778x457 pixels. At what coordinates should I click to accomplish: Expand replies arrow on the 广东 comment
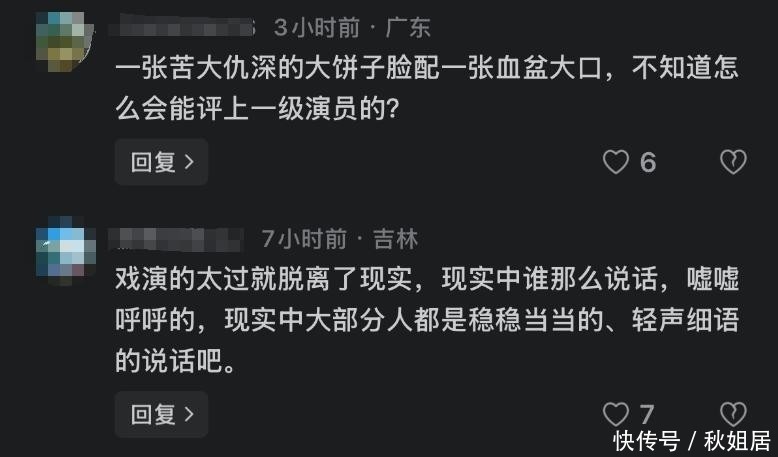click(x=188, y=162)
